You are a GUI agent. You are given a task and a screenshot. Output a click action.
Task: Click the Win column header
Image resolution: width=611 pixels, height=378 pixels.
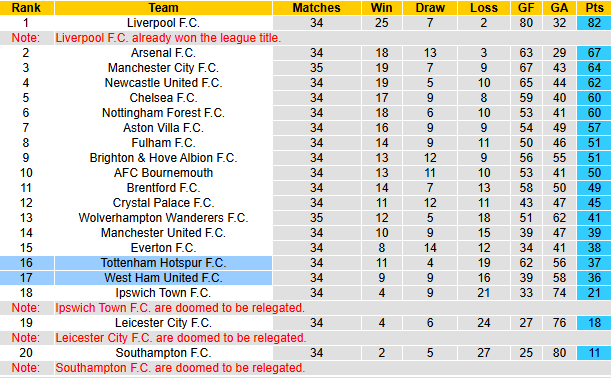pyautogui.click(x=381, y=8)
